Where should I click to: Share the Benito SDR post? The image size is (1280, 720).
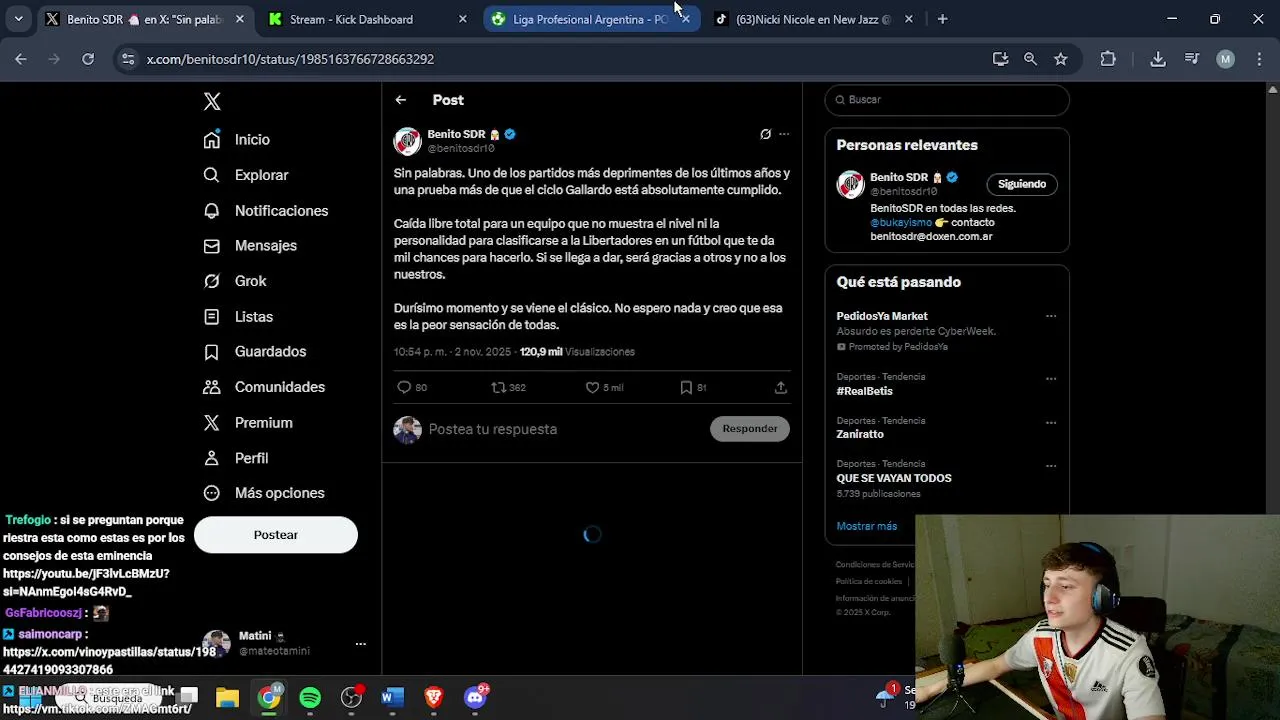pos(781,388)
